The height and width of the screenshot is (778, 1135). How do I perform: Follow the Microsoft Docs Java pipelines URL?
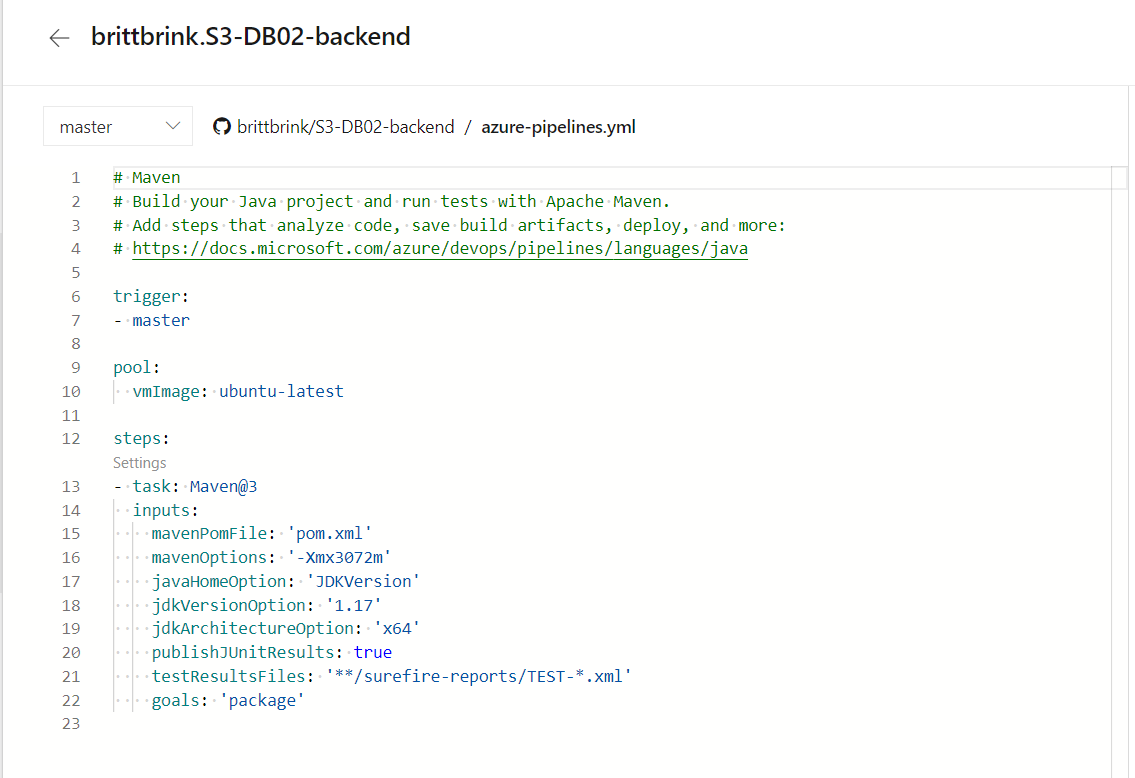440,248
